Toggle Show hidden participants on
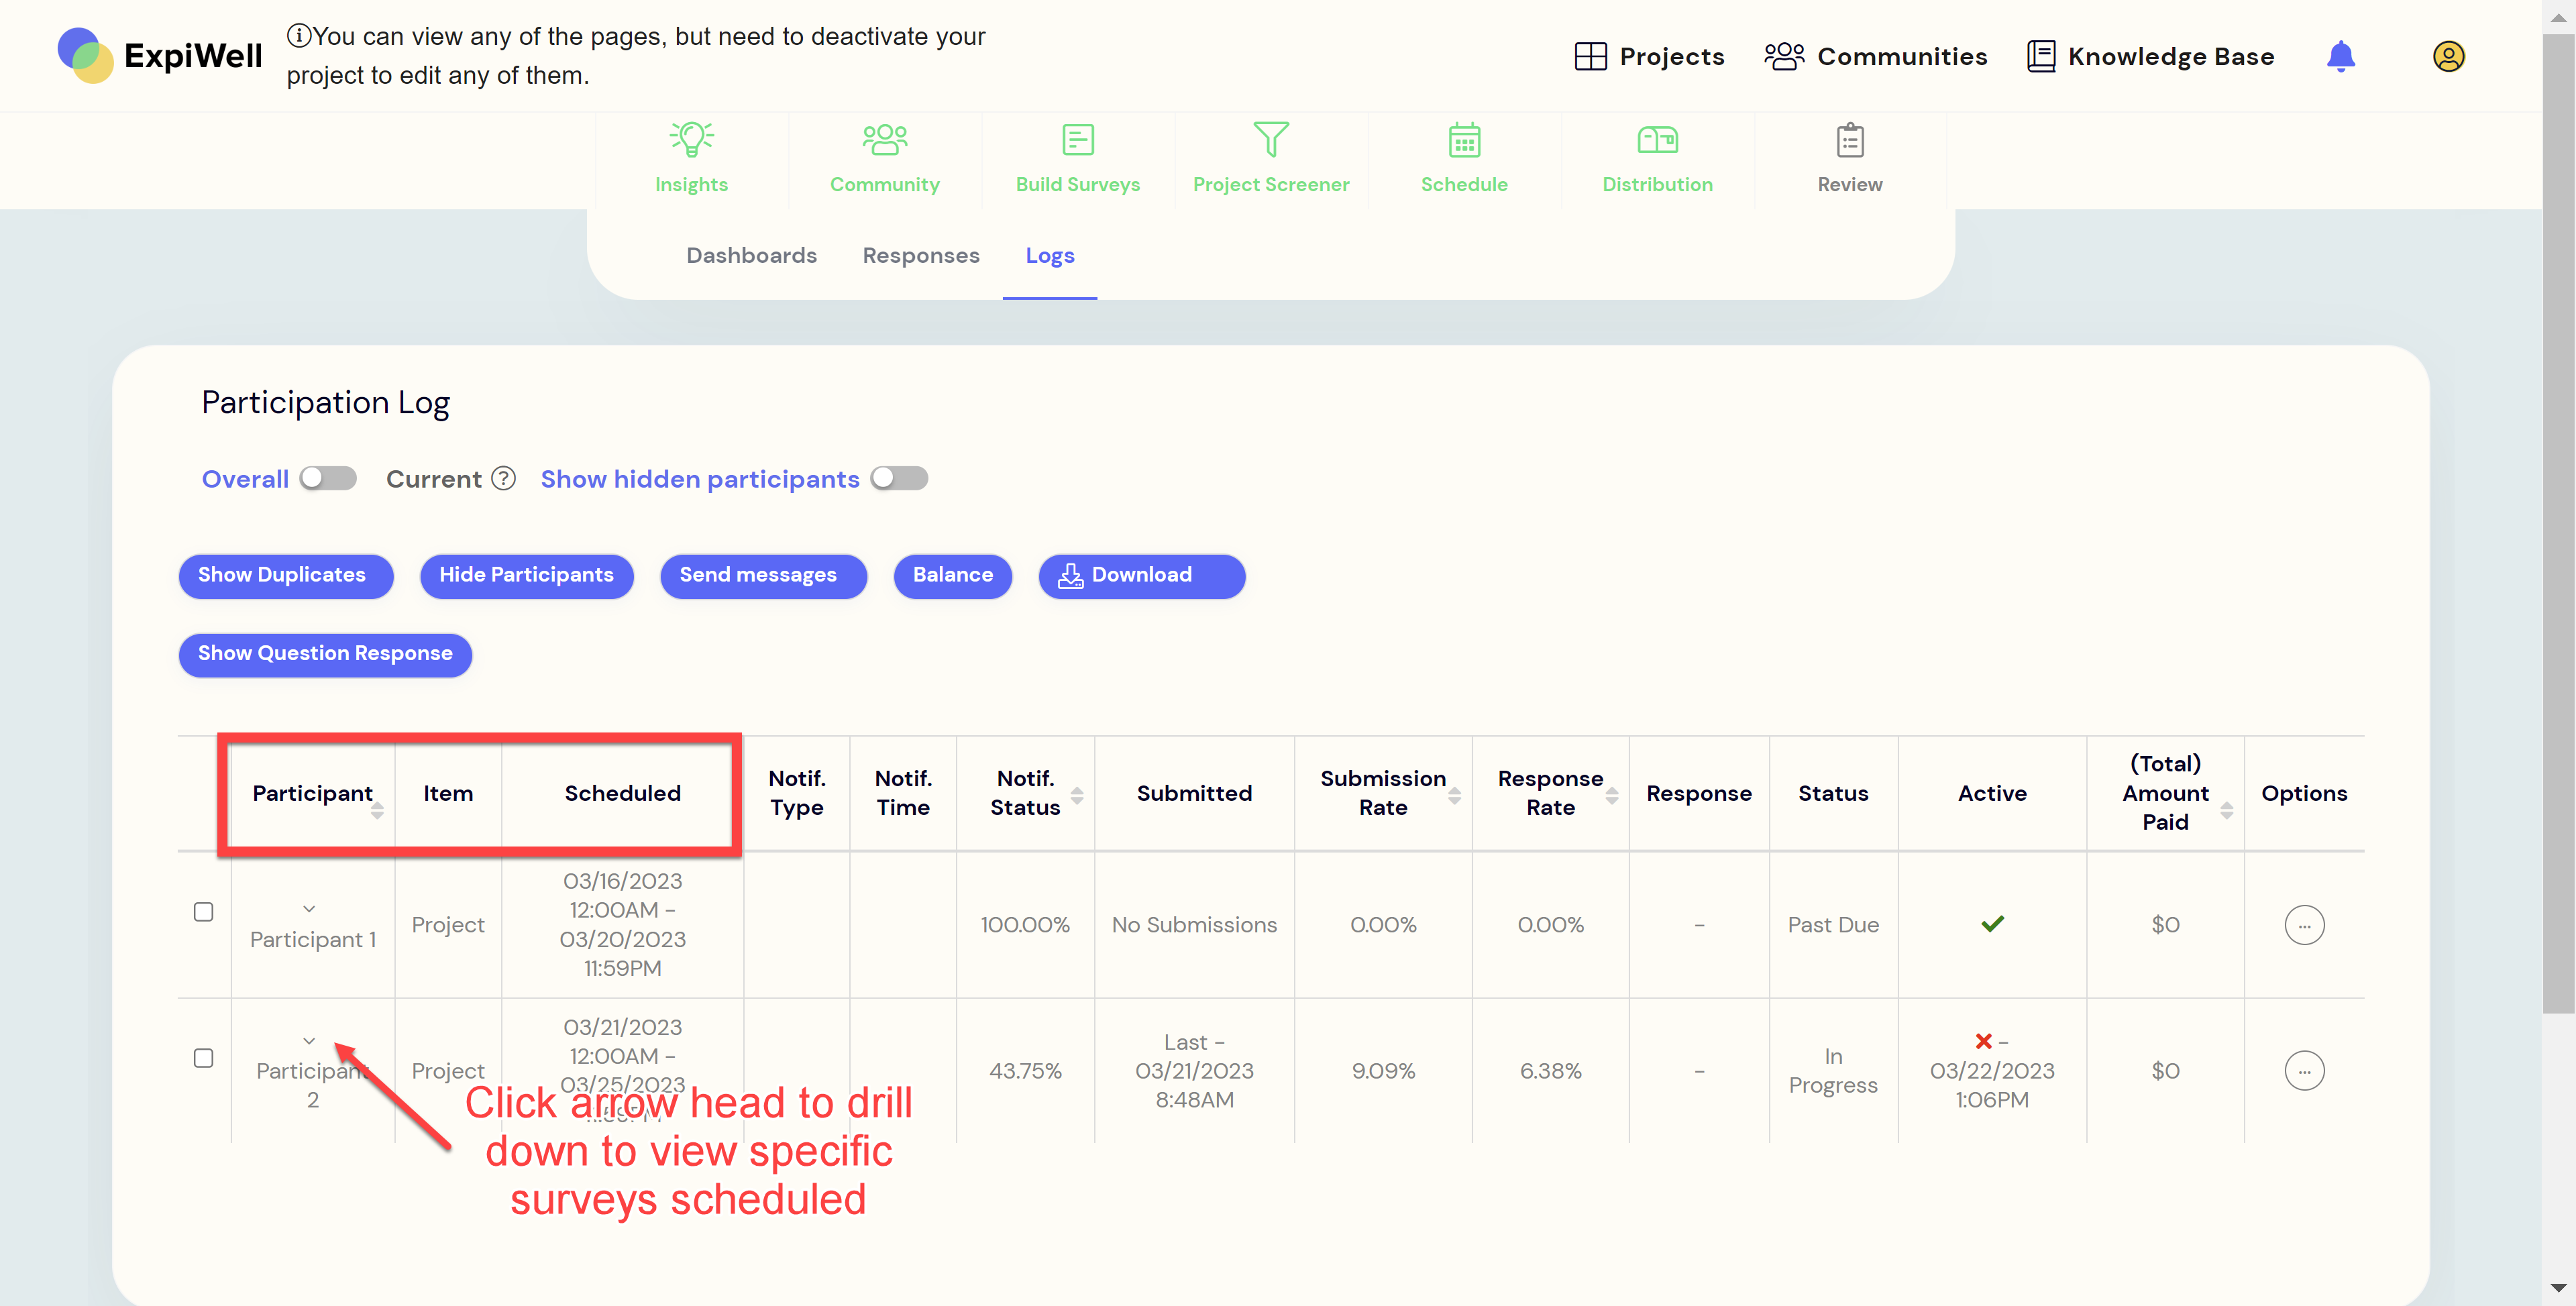This screenshot has height=1306, width=2576. click(x=898, y=478)
